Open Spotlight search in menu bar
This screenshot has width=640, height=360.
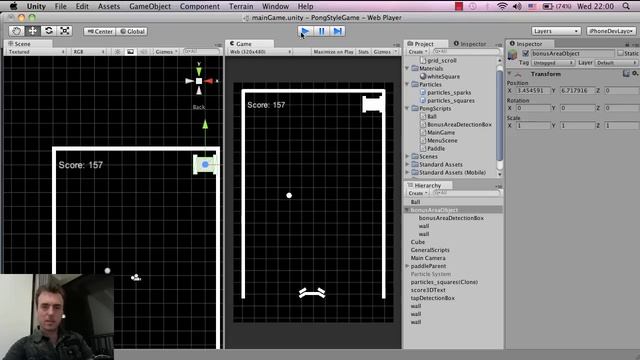626,6
